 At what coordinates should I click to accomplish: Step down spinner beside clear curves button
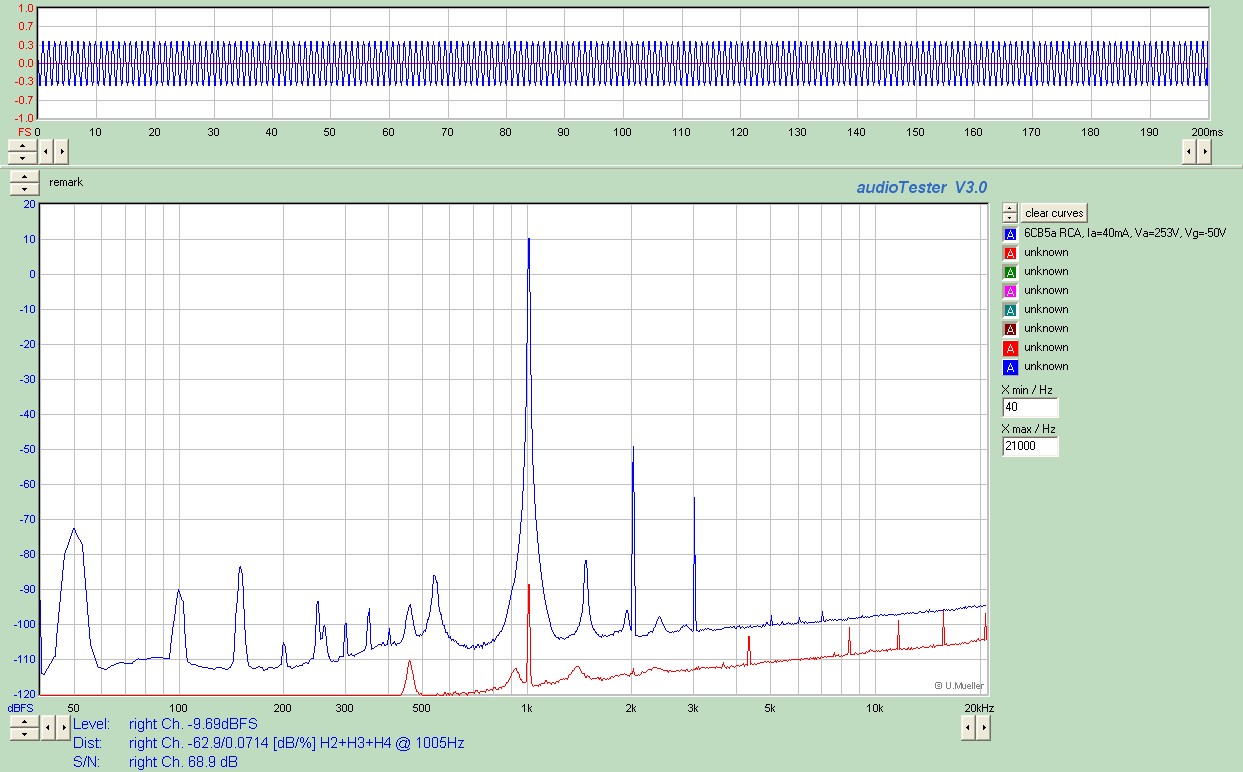[1010, 217]
